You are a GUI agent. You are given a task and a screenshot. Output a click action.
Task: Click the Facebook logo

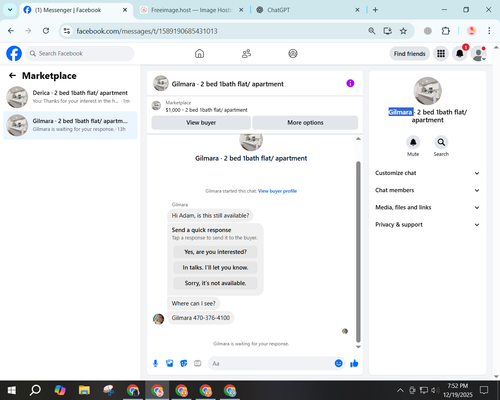(x=14, y=53)
